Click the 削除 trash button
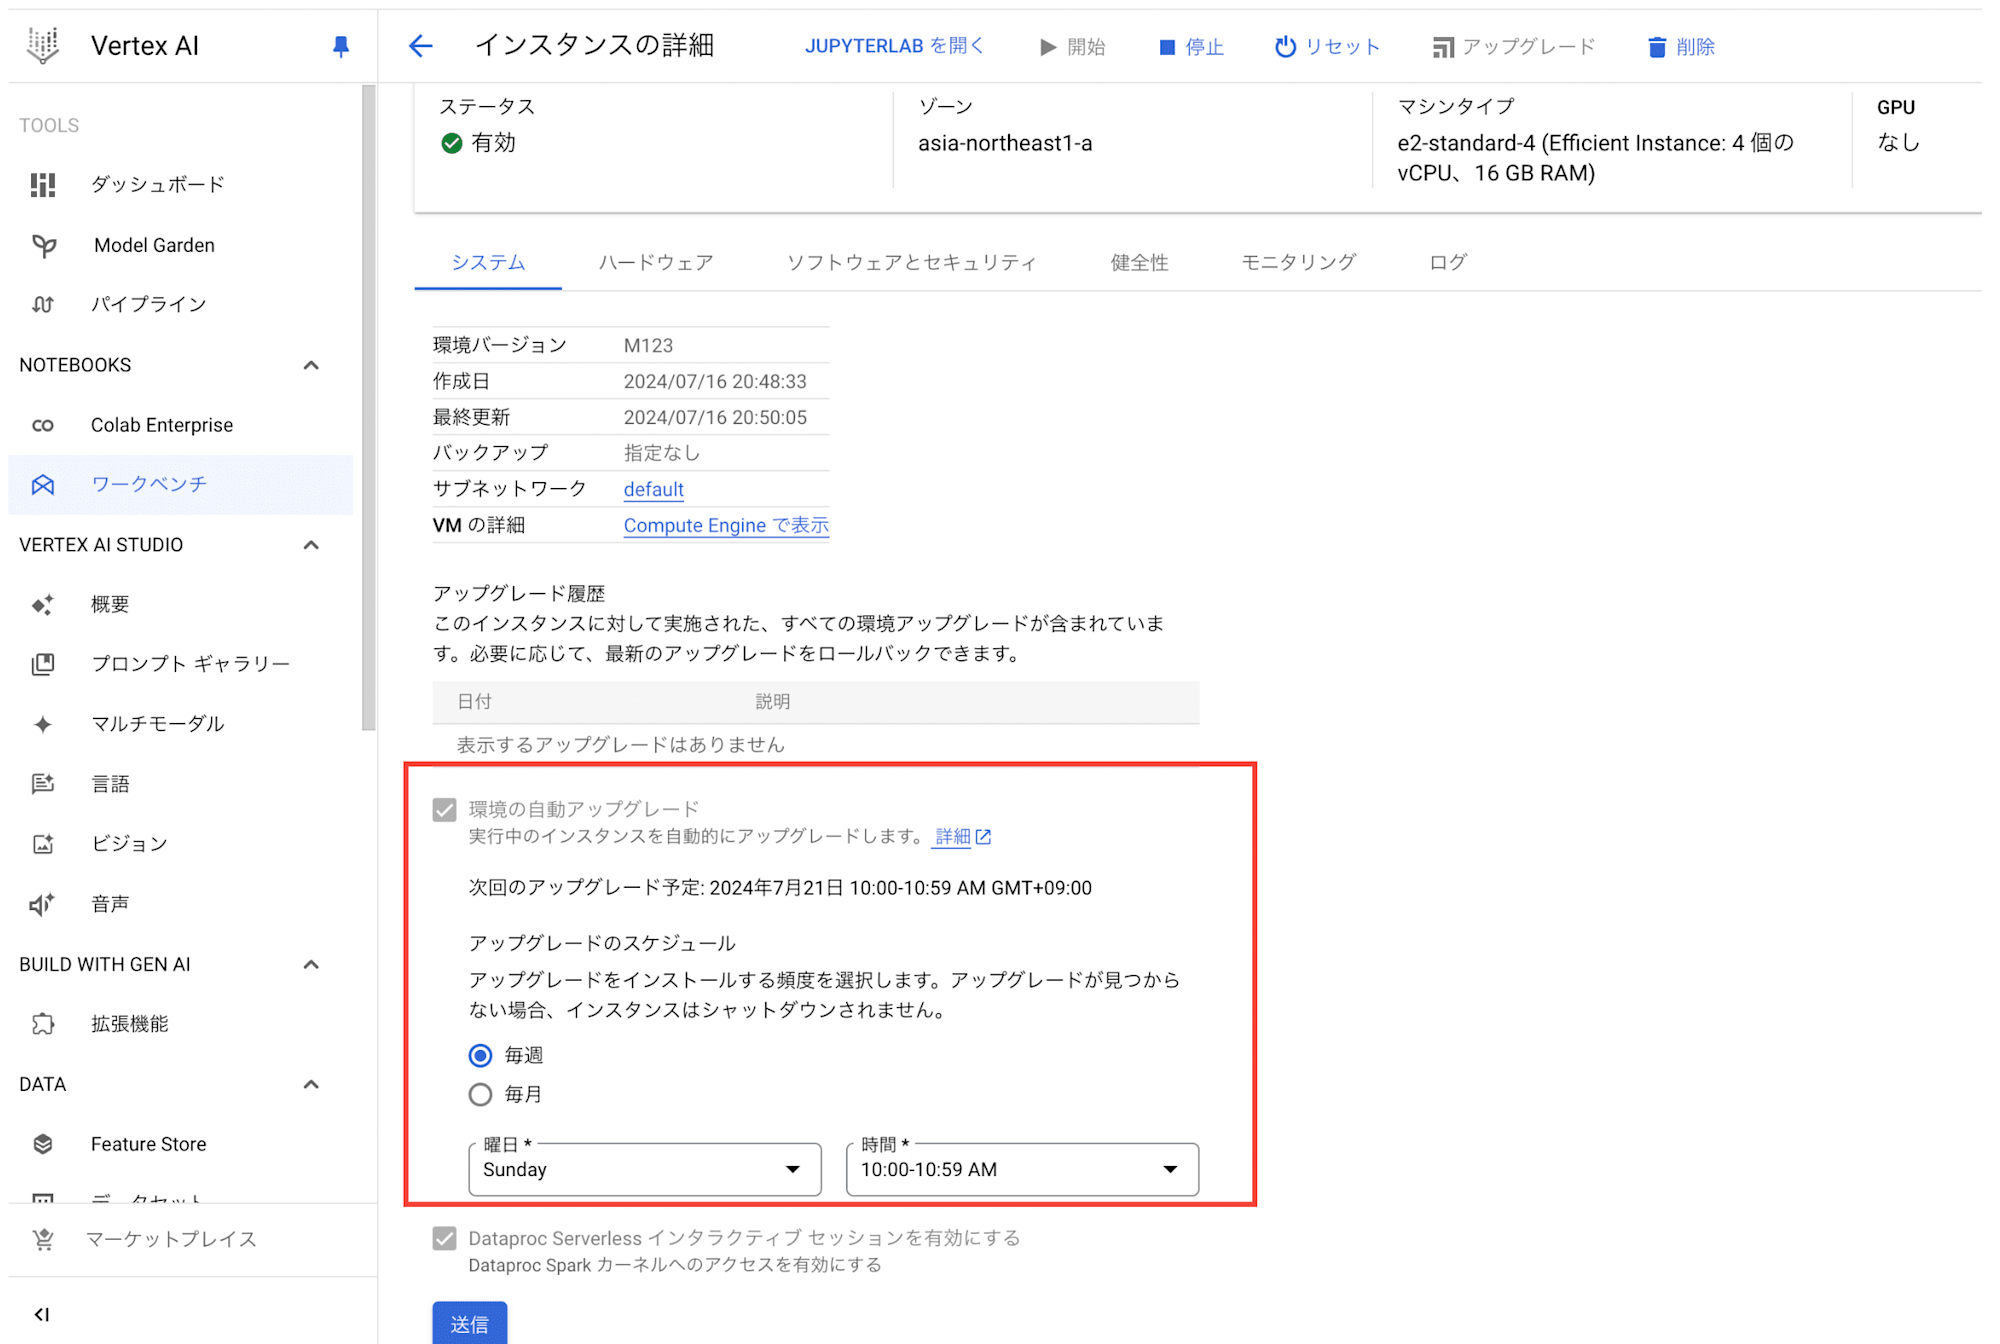This screenshot has width=2000, height=1344. (x=1681, y=47)
